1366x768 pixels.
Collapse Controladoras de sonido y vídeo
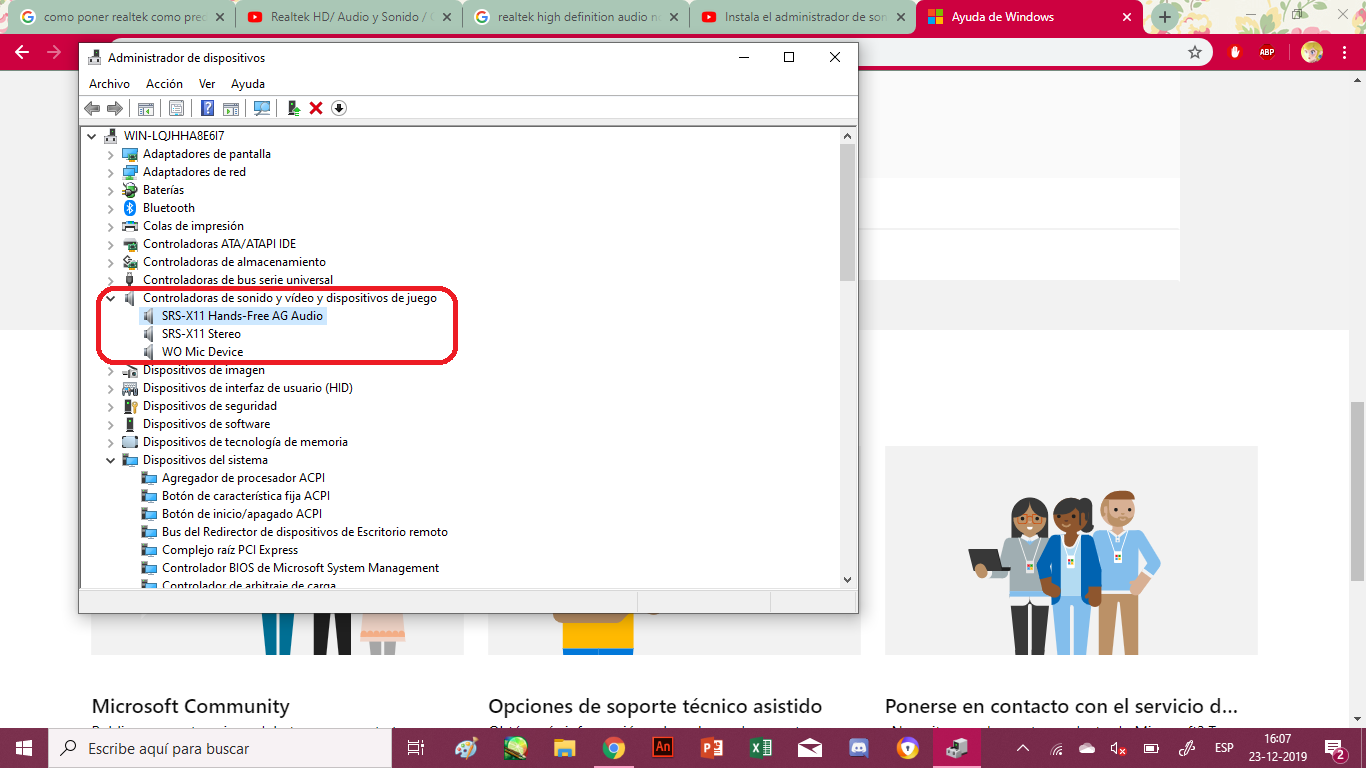111,298
